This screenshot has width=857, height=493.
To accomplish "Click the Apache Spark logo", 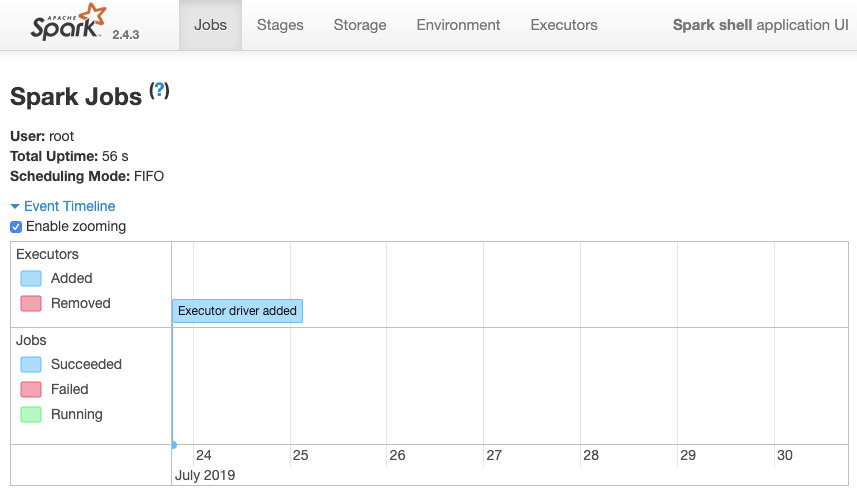I will tap(68, 22).
